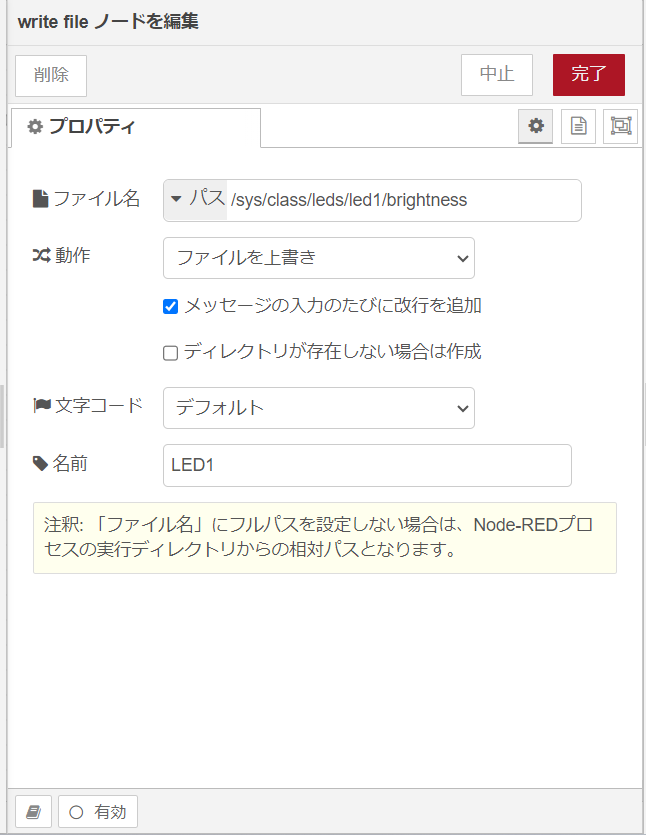Viewport: 646px width, 835px height.
Task: Click 完了 to finish editing
Action: 588,75
